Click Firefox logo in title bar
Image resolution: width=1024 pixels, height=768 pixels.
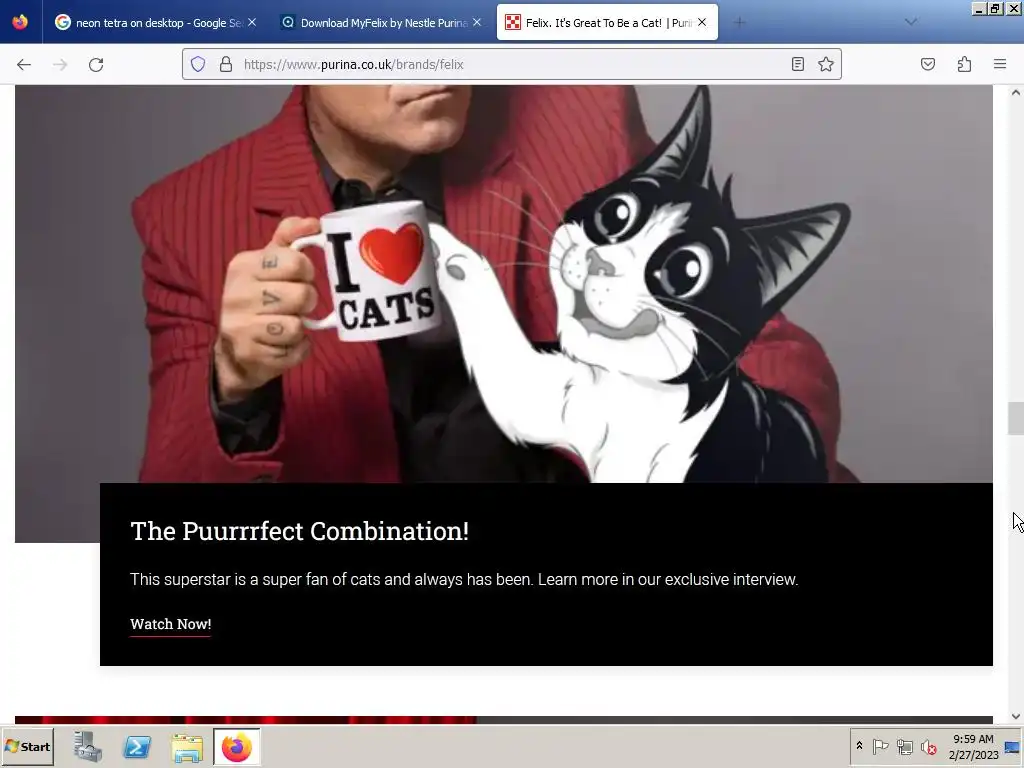pyautogui.click(x=20, y=22)
